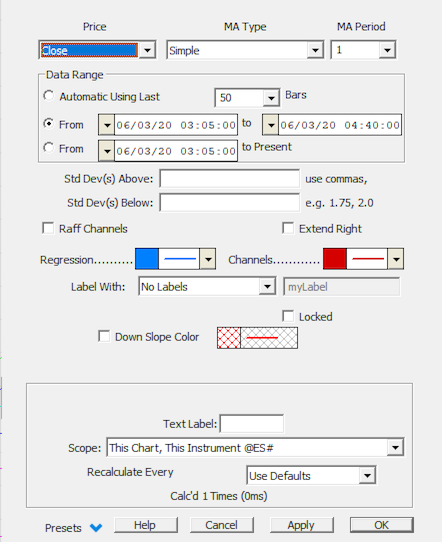Screen dimensions: 442x542
Task: Click the start date field 06/03/20 03:05:00 before 'to'
Action: (x=176, y=125)
